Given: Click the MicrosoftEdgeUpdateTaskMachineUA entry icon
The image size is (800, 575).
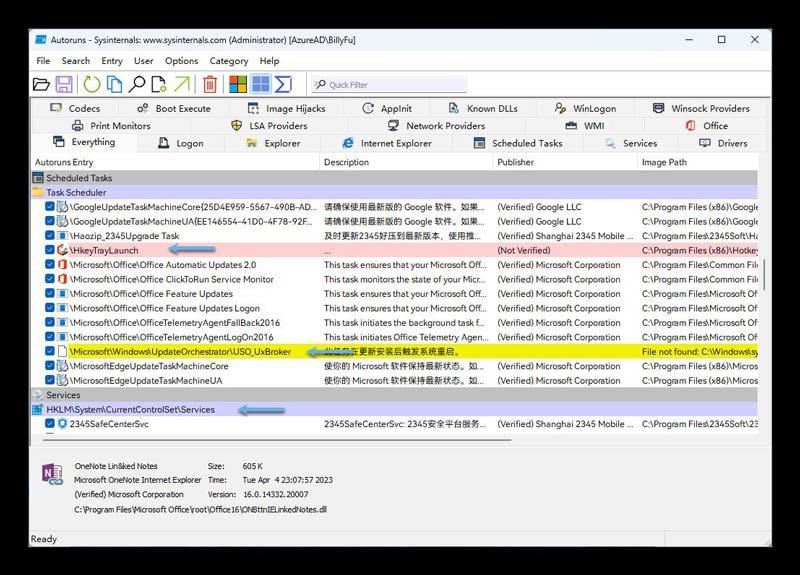Looking at the screenshot, I should [x=62, y=380].
